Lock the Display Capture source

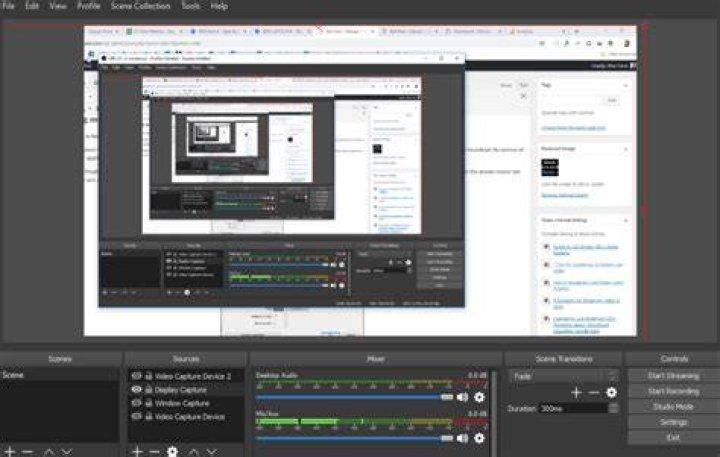pos(149,389)
